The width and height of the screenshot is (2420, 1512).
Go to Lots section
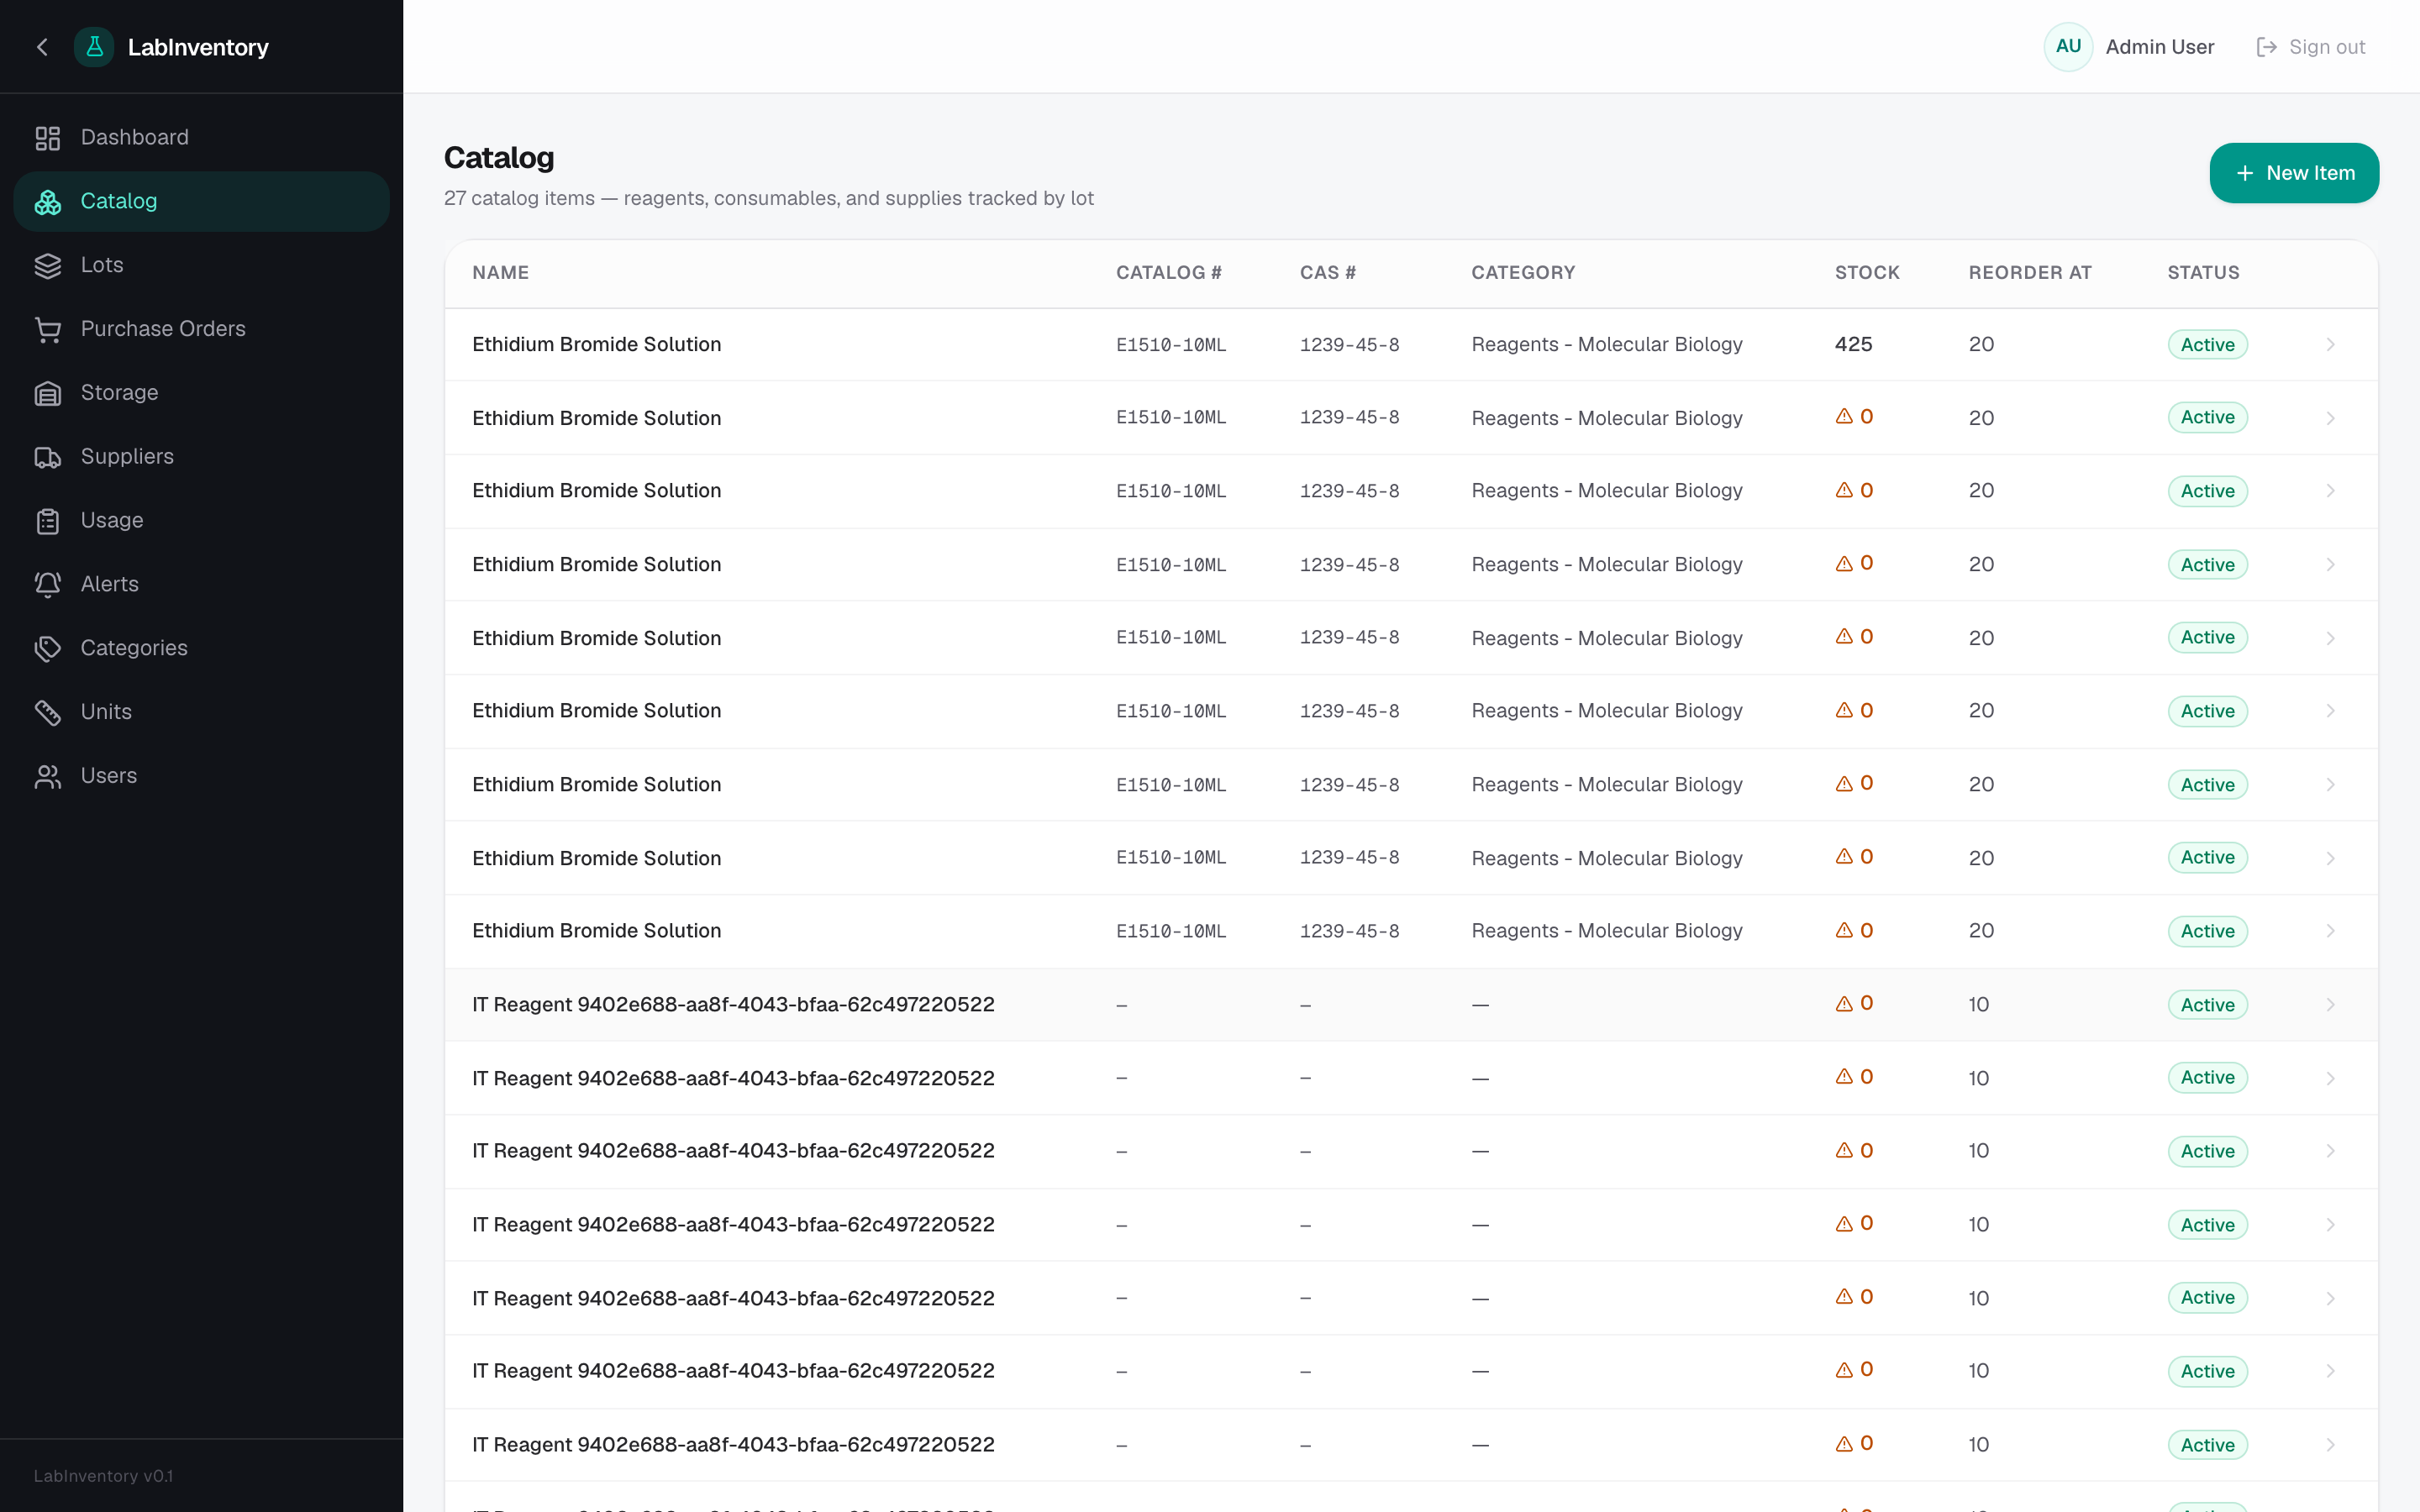[x=201, y=265]
